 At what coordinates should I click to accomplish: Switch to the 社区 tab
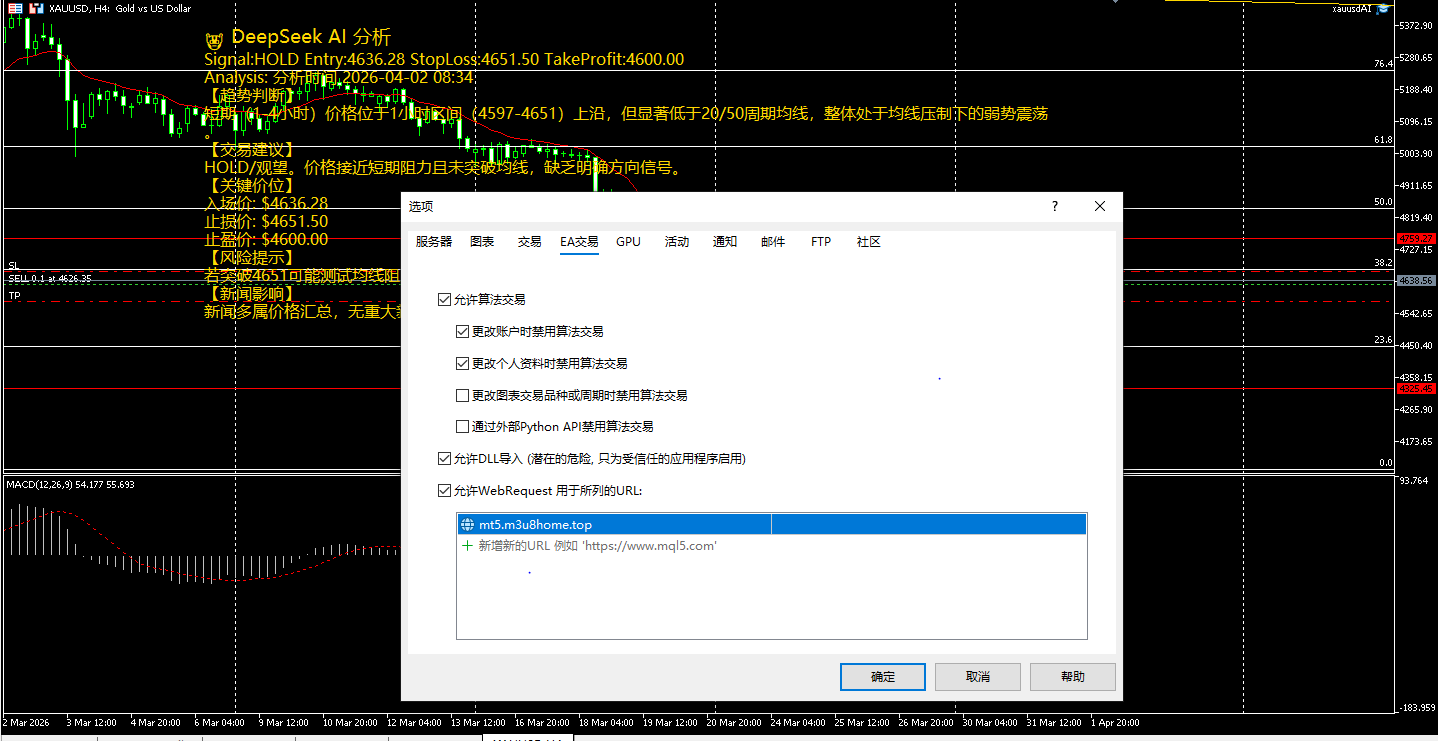[x=868, y=241]
